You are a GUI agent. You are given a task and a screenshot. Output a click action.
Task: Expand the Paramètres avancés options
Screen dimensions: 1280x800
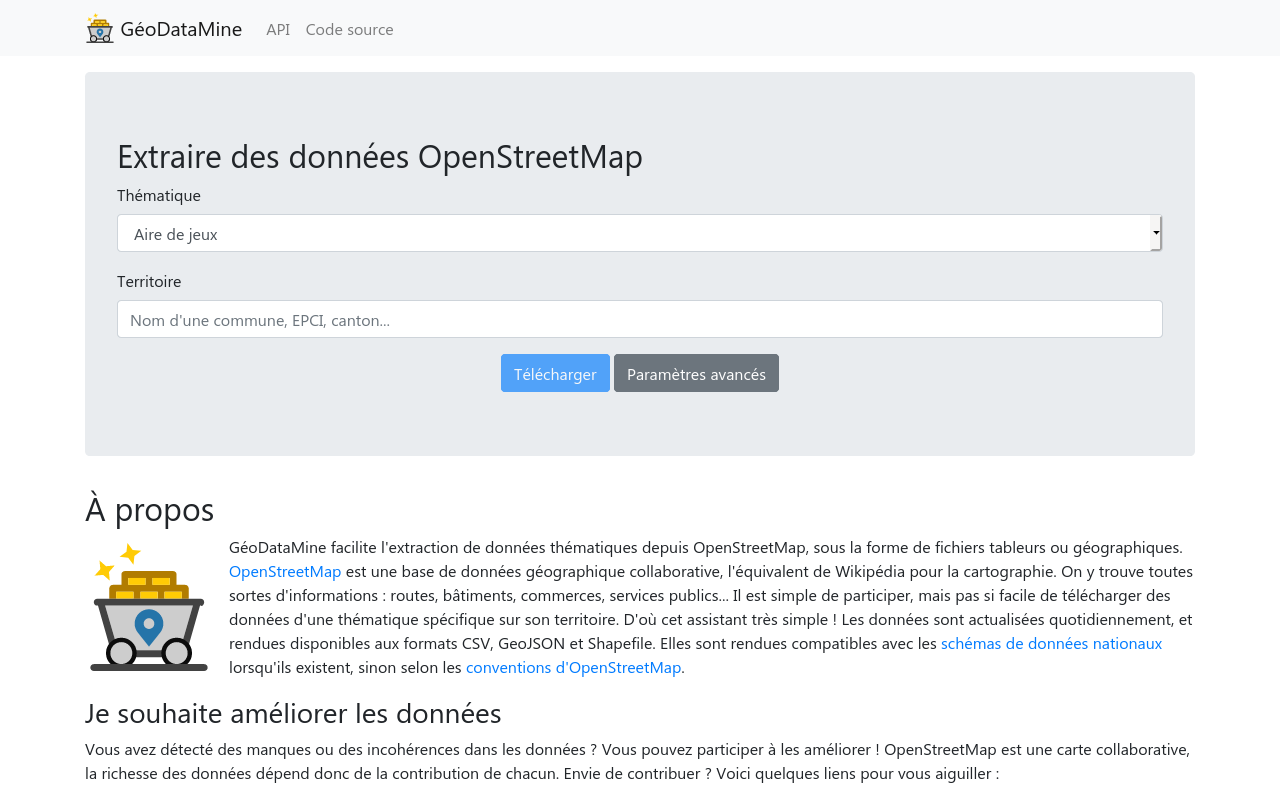[x=696, y=374]
